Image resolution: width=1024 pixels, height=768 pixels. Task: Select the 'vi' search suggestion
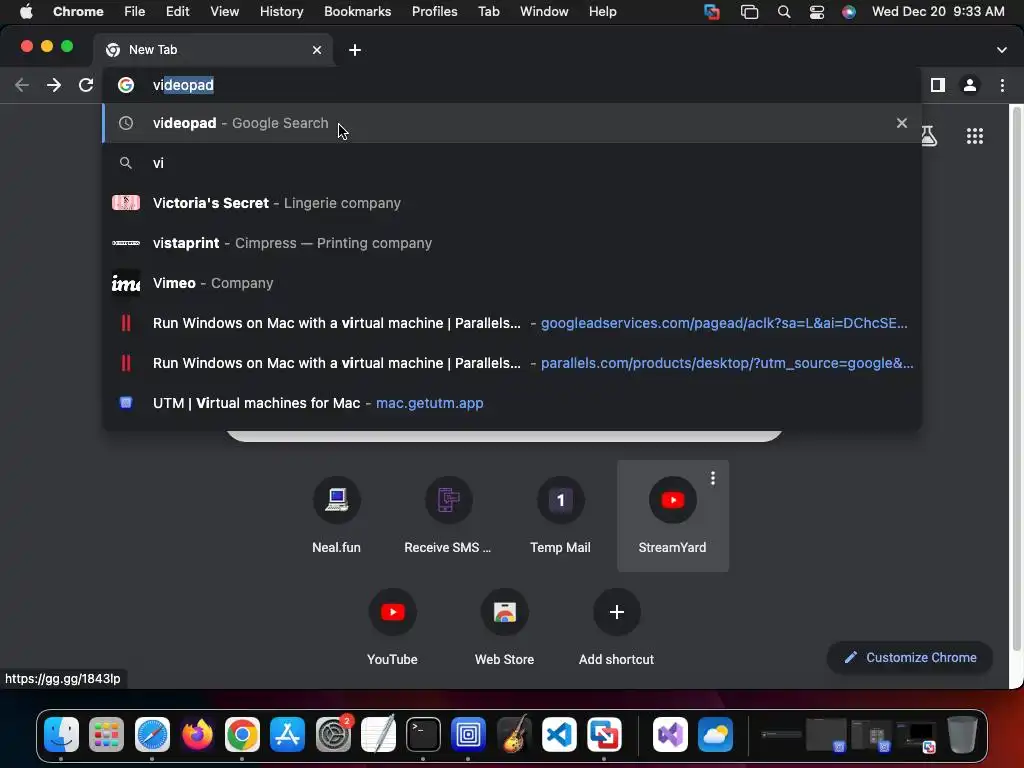click(x=512, y=163)
